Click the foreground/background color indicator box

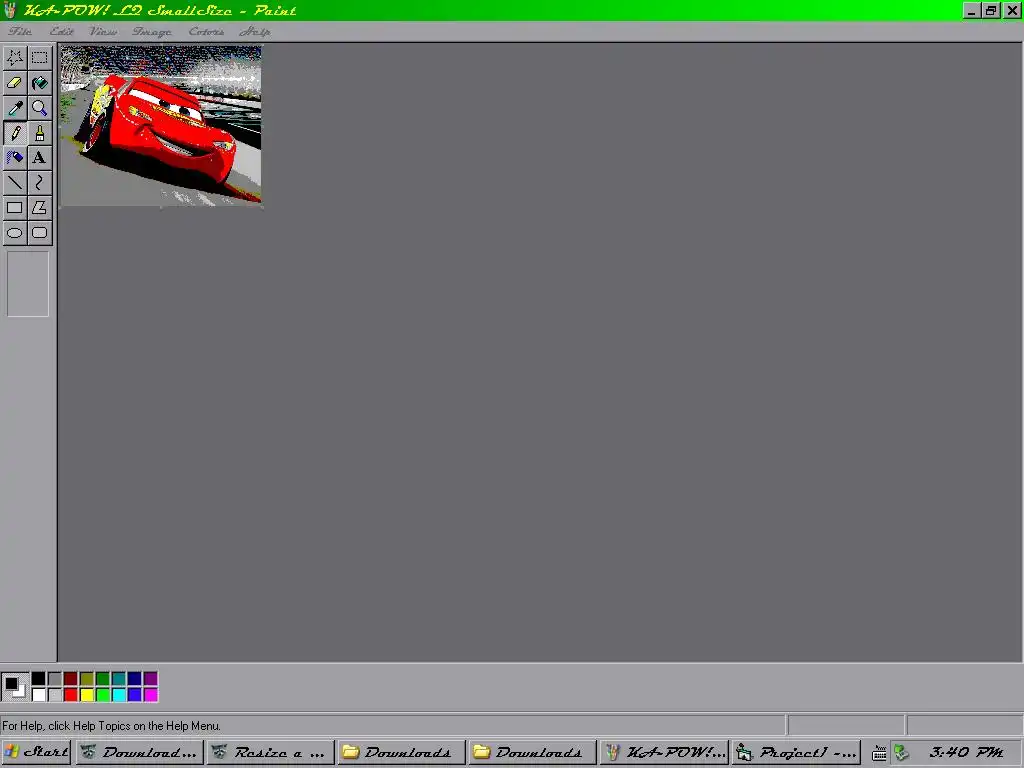tap(15, 686)
